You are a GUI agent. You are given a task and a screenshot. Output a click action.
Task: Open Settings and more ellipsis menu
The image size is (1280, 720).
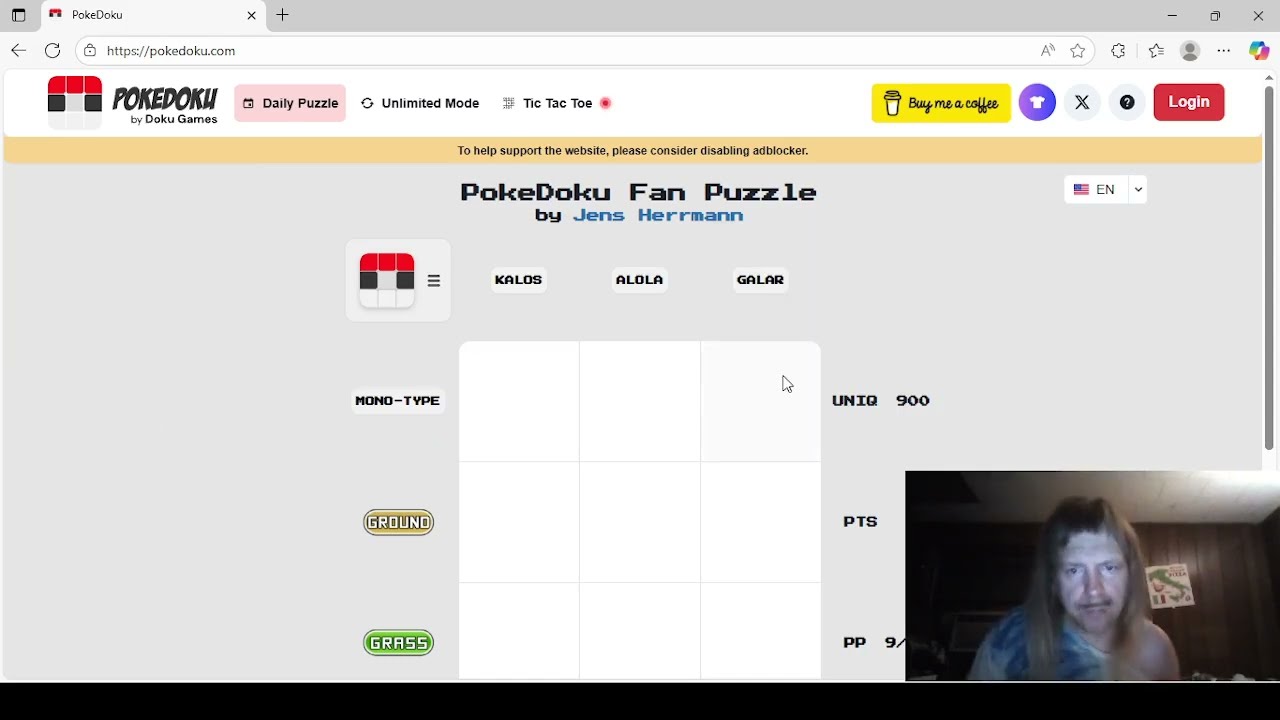tap(1224, 50)
